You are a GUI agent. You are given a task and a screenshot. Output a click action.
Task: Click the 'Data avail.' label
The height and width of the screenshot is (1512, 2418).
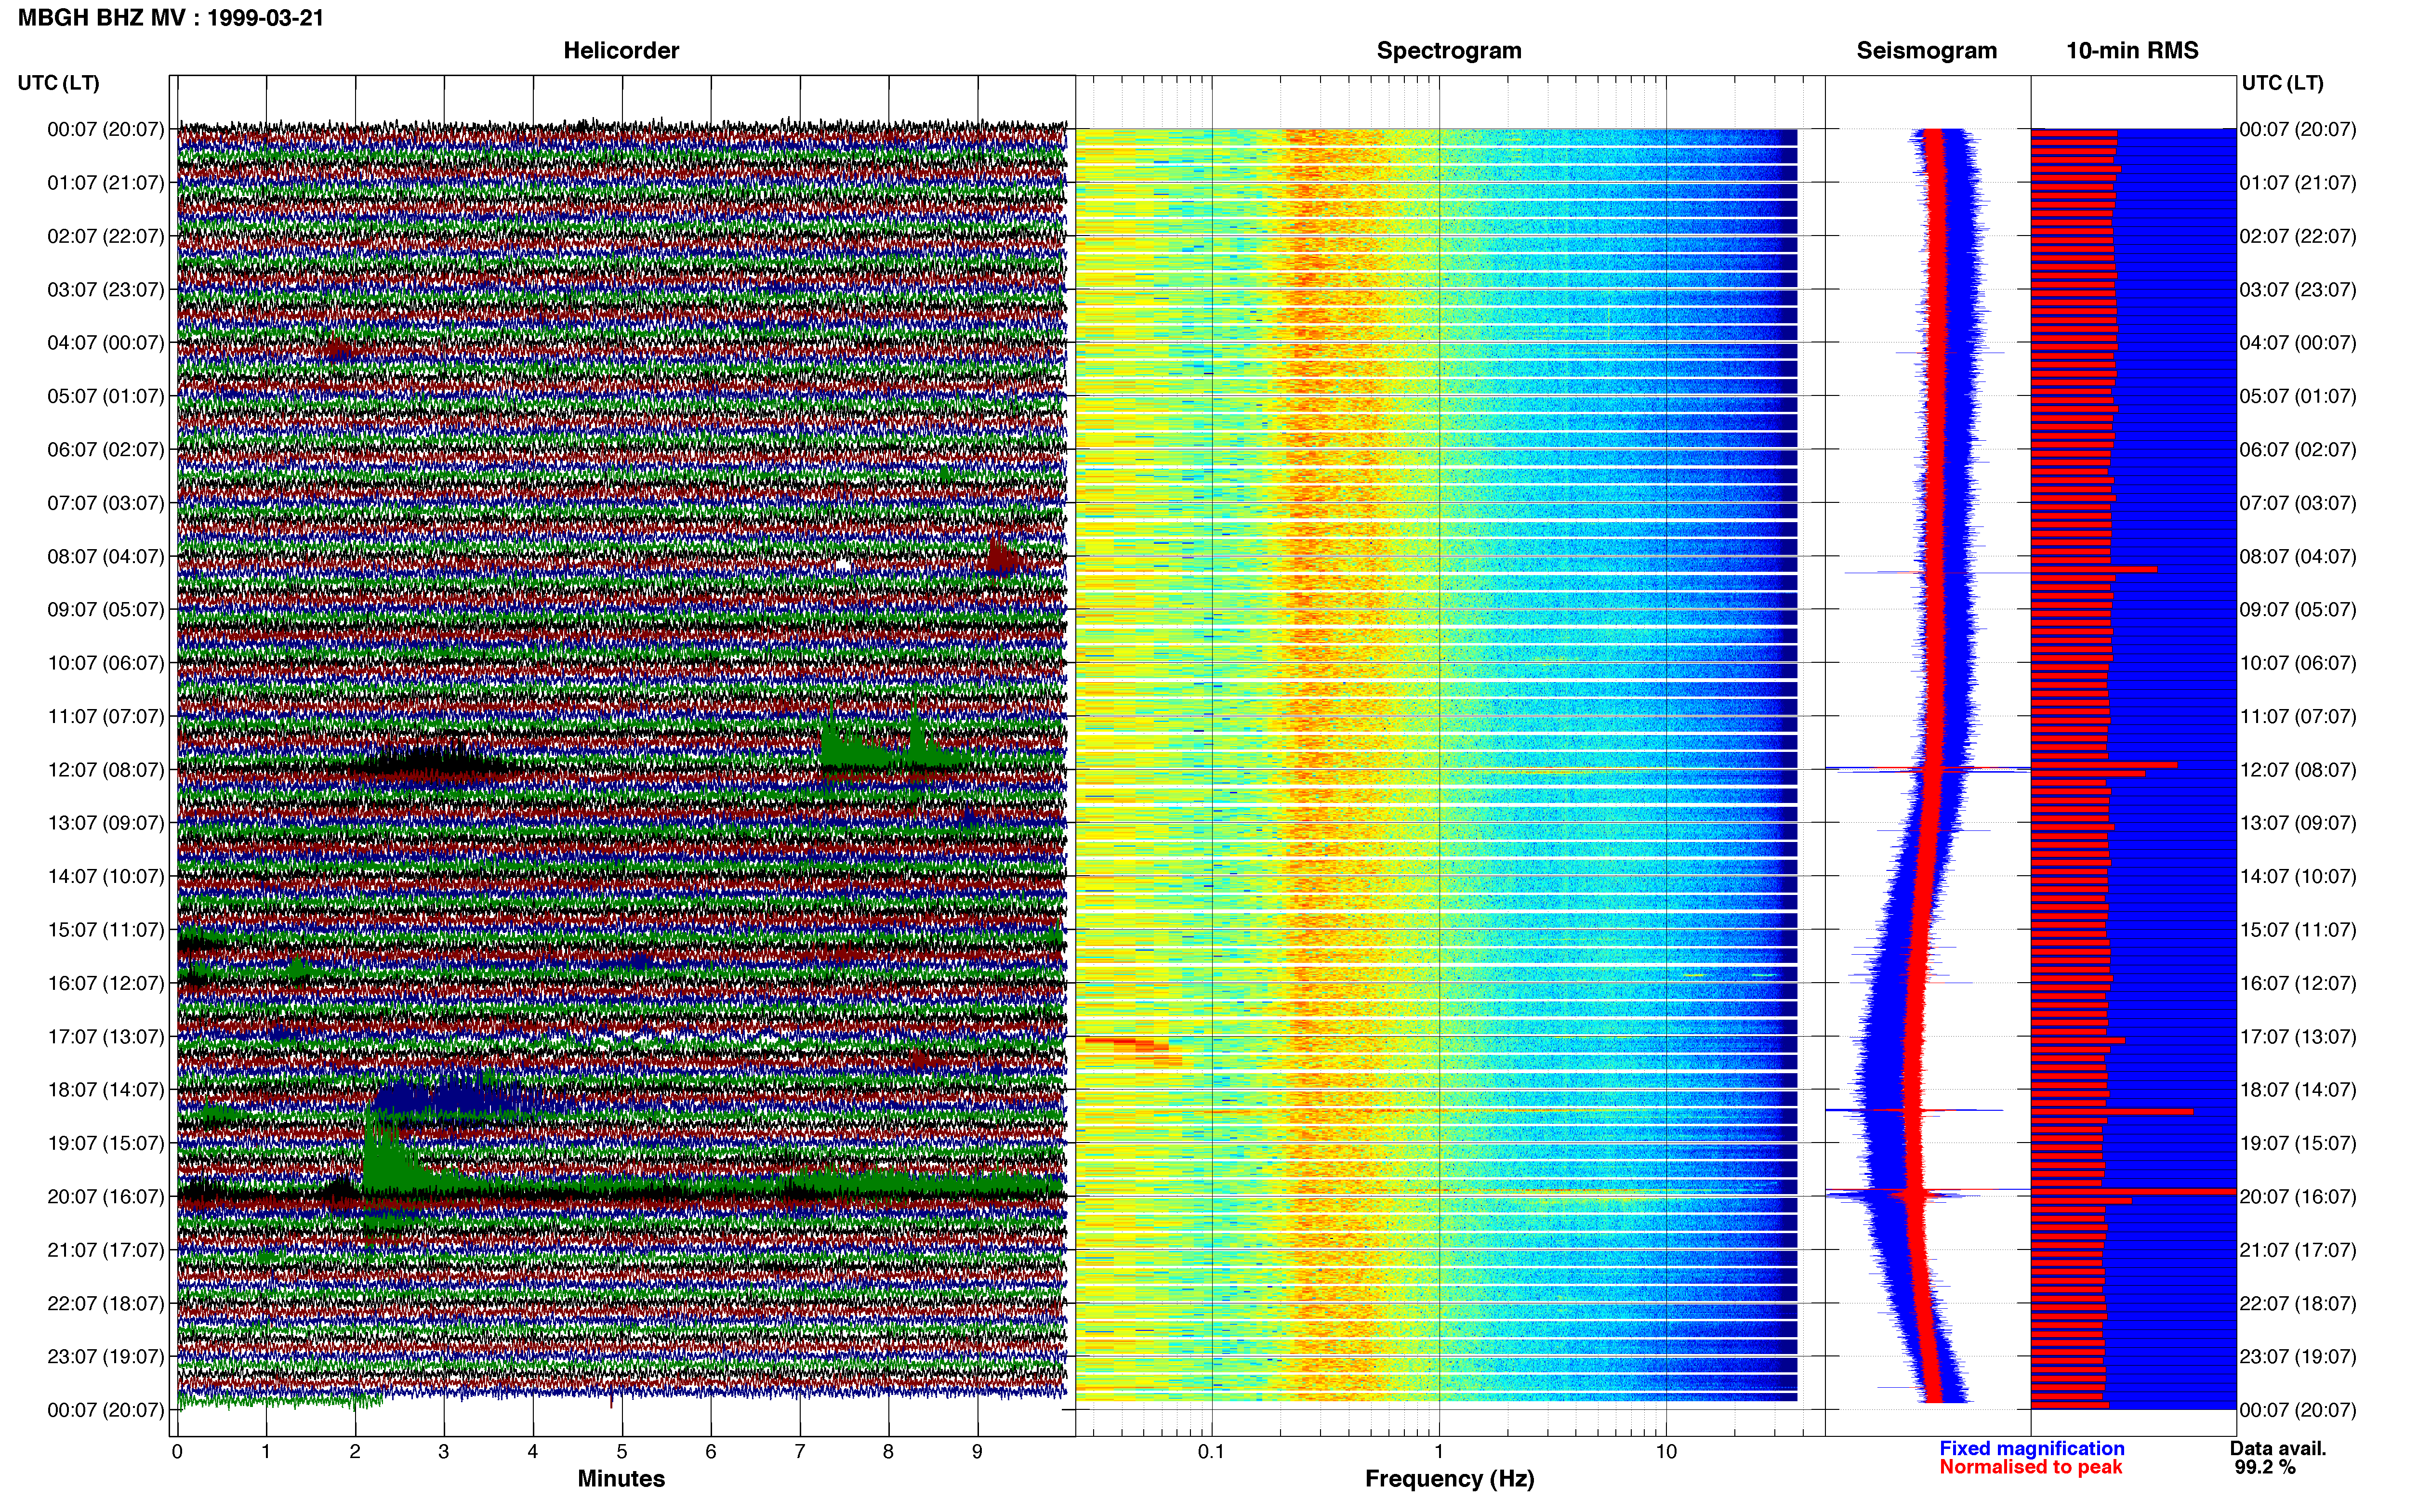(2278, 1449)
